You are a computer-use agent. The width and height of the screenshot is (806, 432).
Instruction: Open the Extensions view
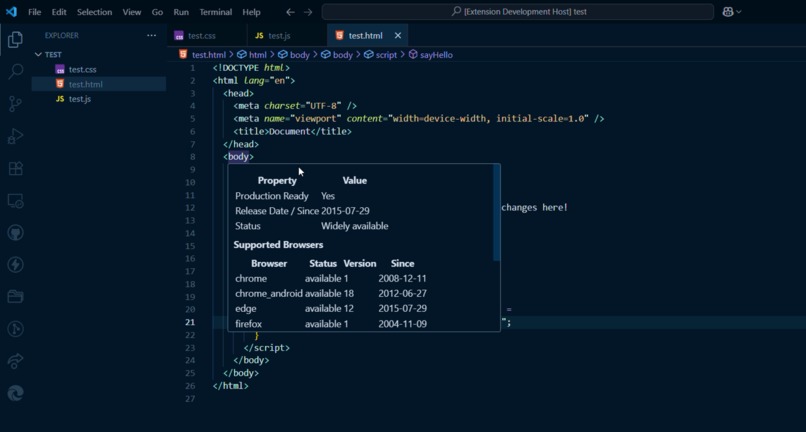[15, 168]
